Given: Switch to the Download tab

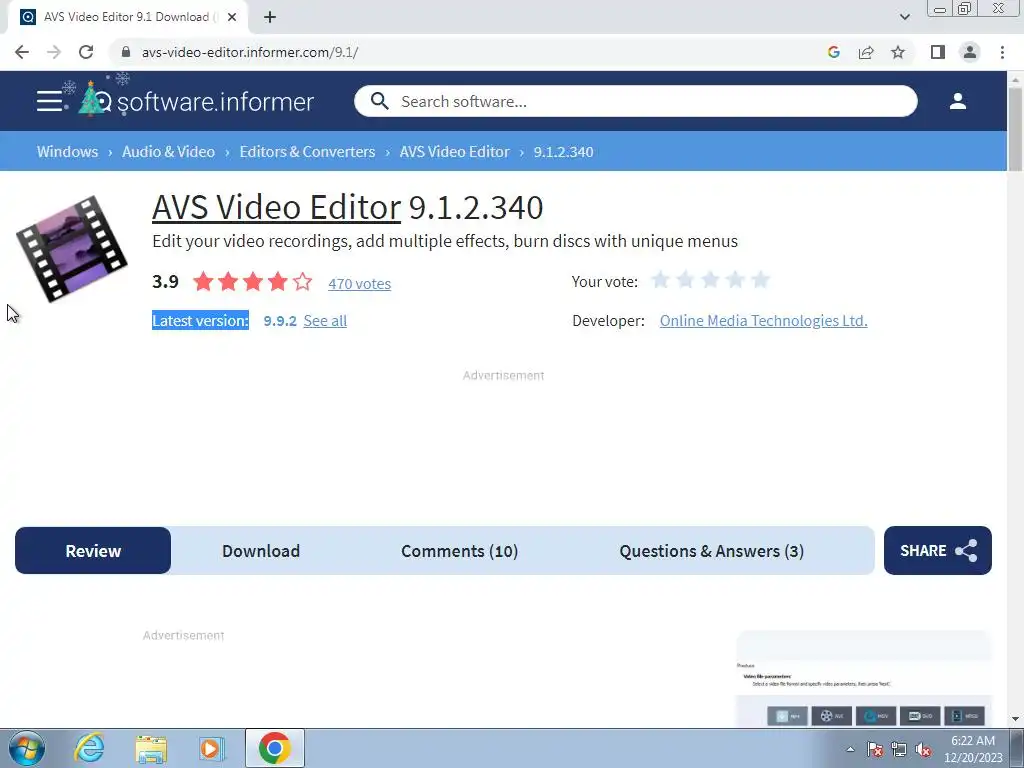Looking at the screenshot, I should [261, 551].
